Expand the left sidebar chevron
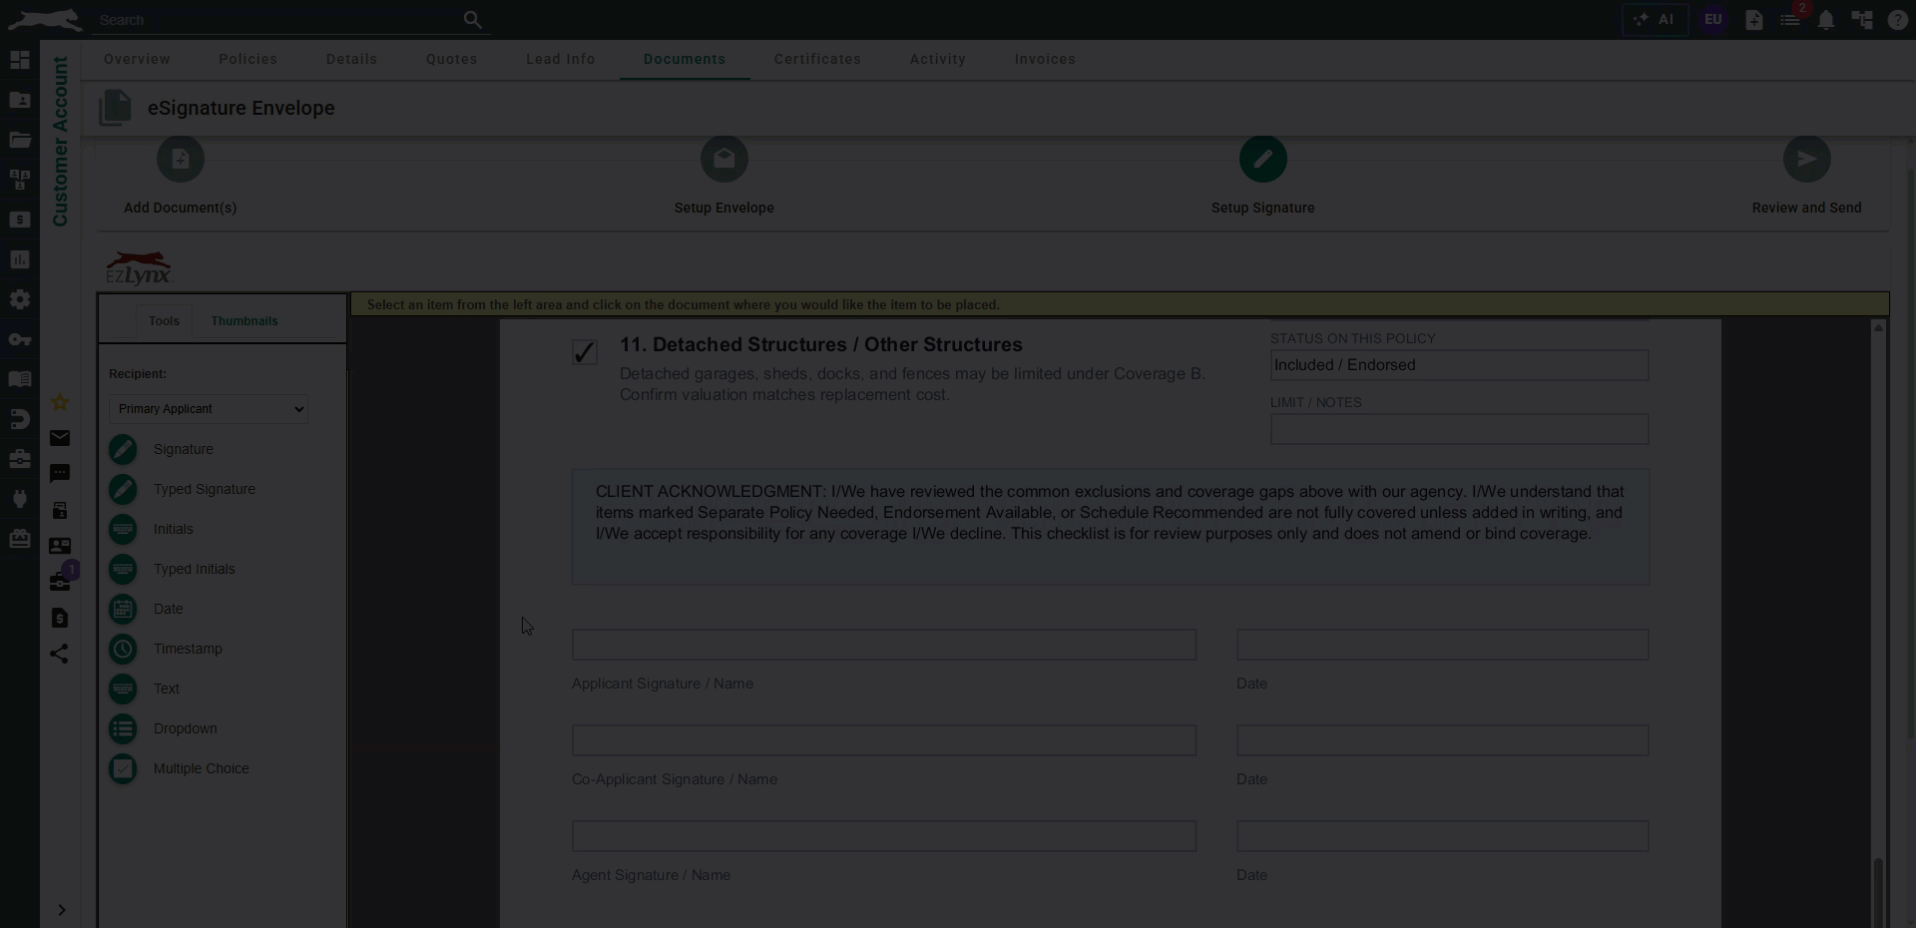This screenshot has width=1916, height=928. pos(61,910)
